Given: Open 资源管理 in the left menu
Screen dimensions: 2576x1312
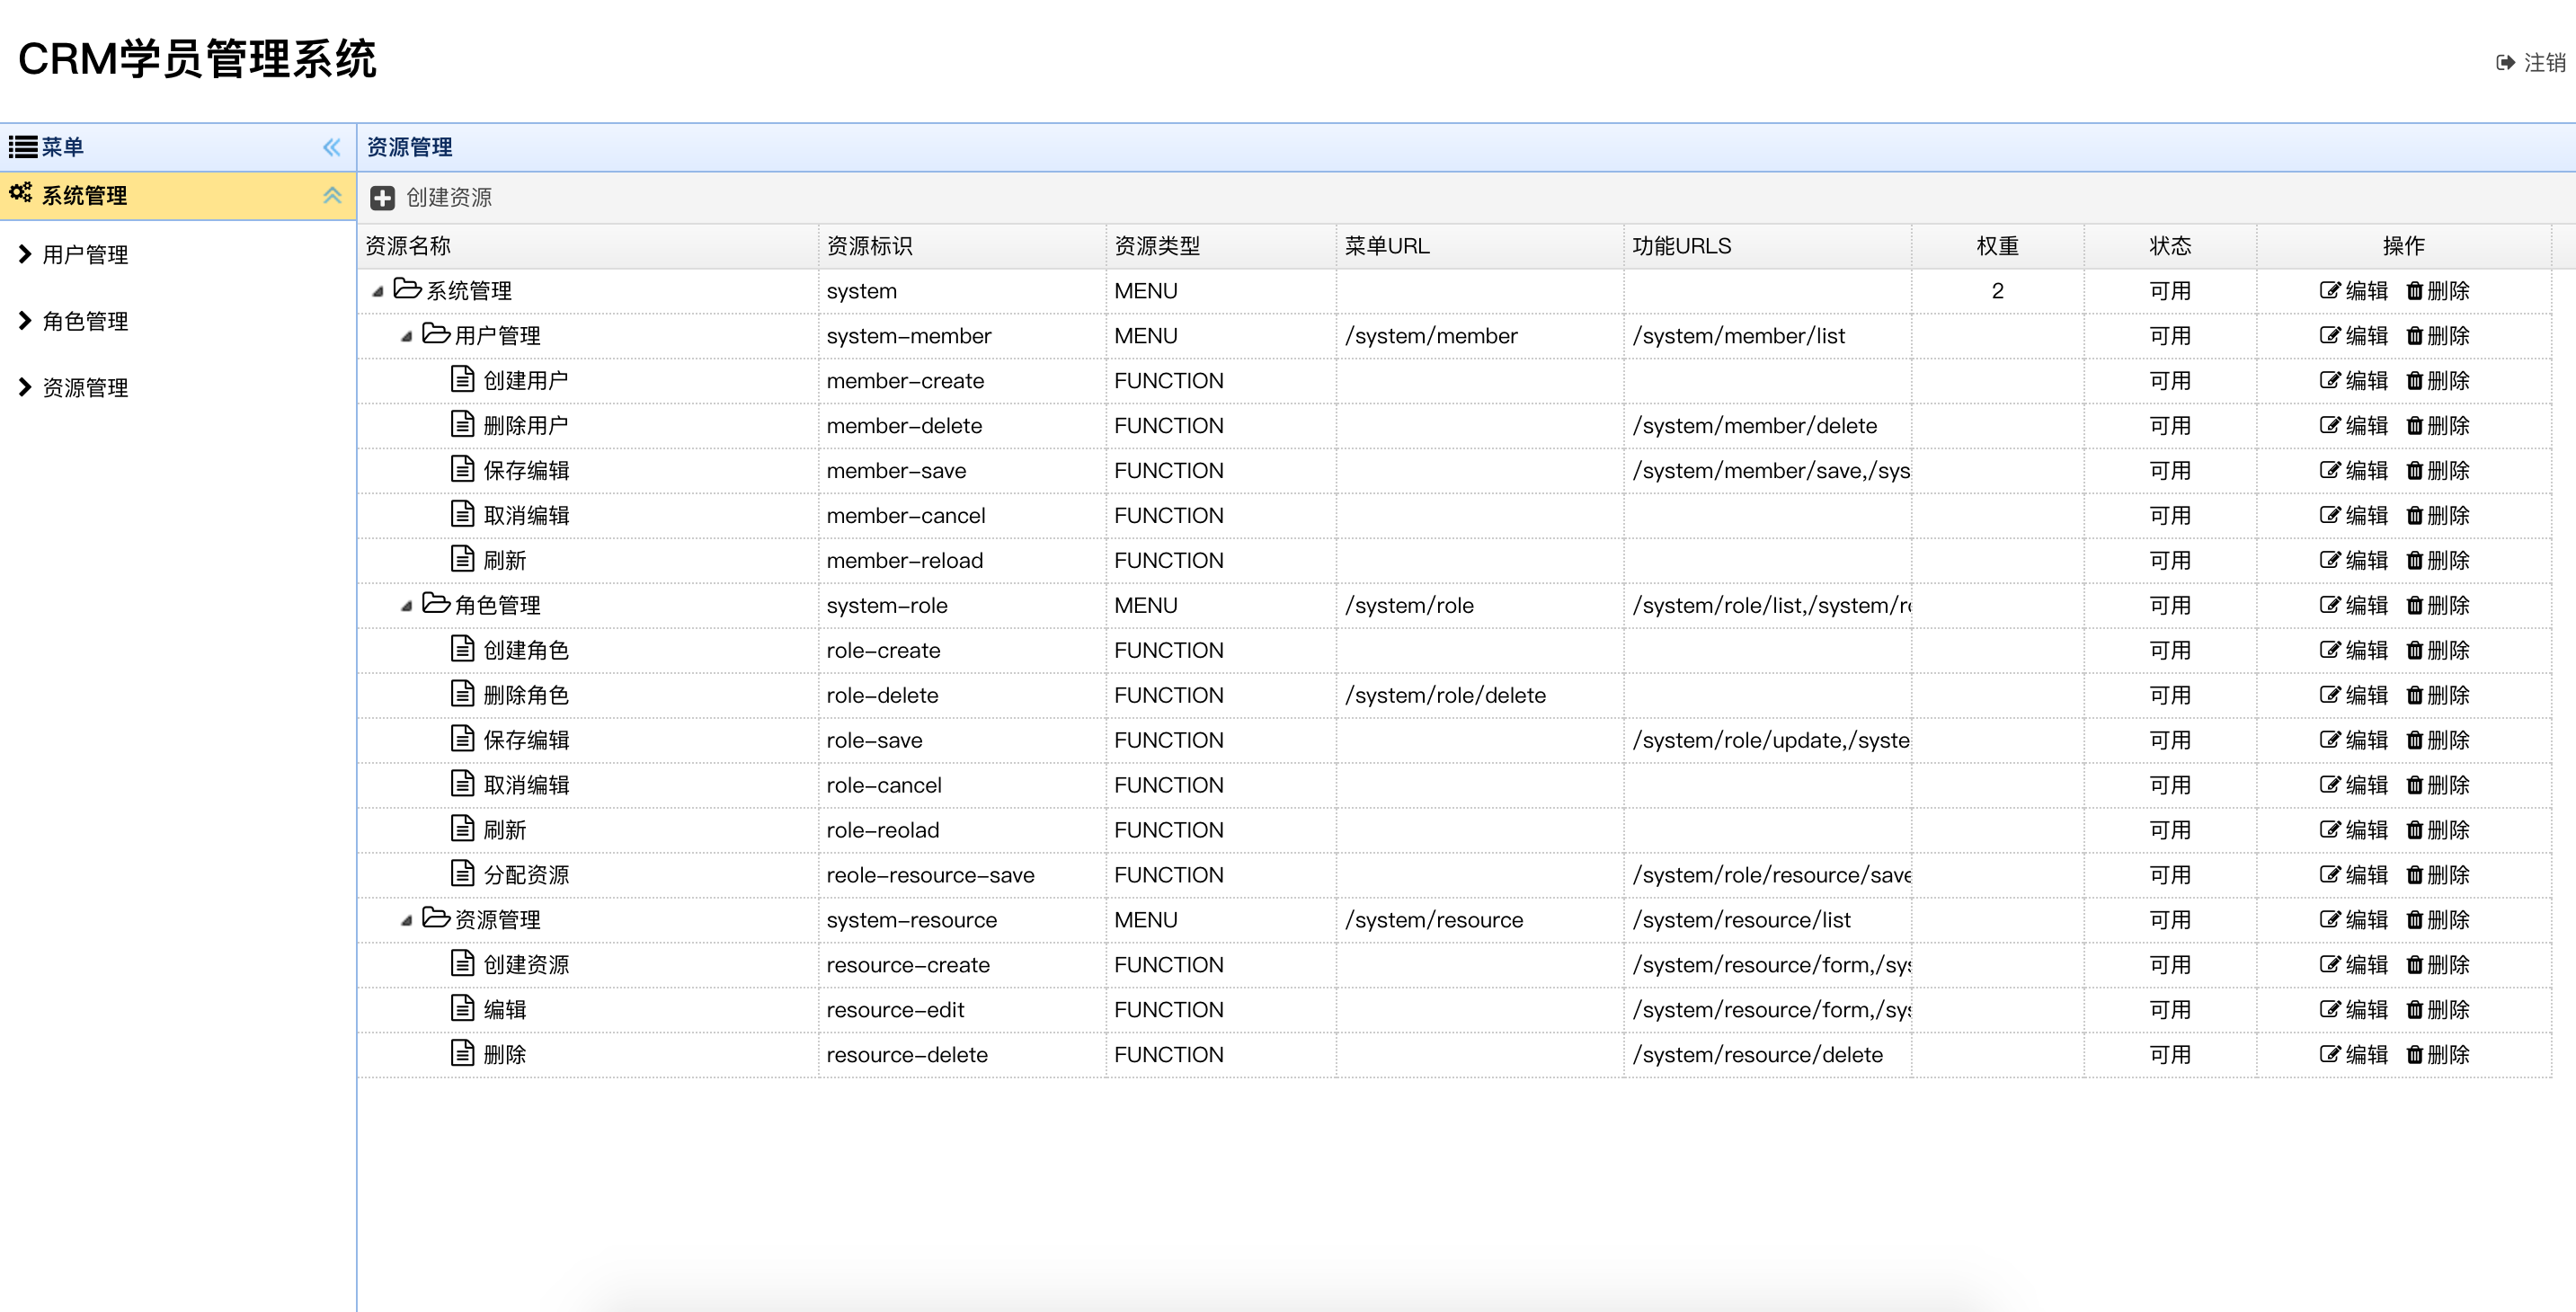Looking at the screenshot, I should (x=85, y=387).
